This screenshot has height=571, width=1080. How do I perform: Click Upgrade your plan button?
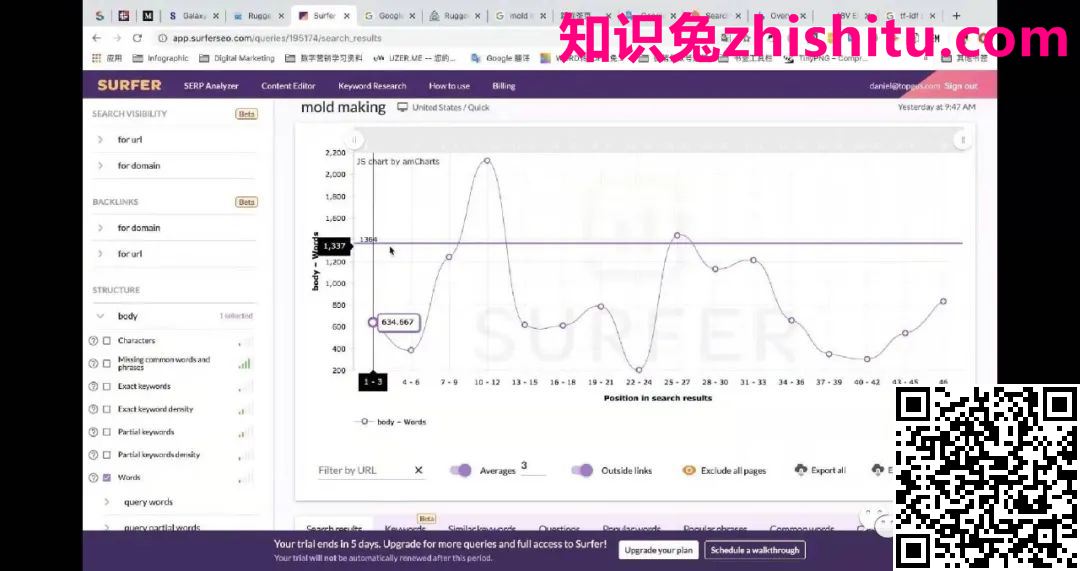[658, 550]
